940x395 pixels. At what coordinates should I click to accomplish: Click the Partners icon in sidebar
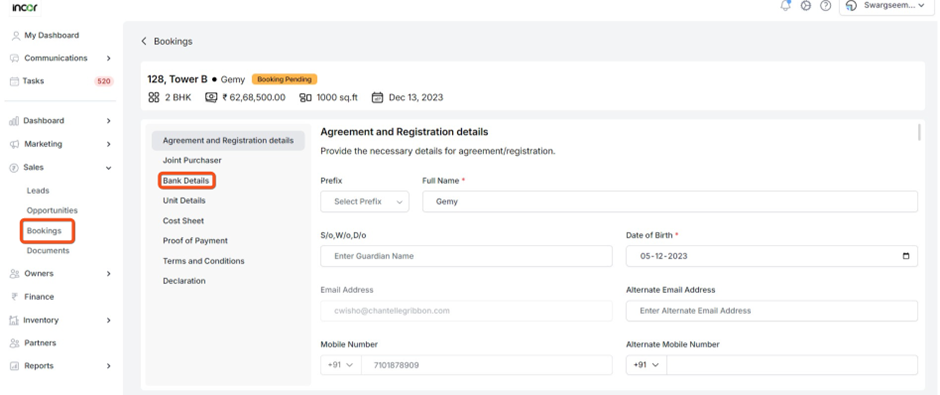pyautogui.click(x=15, y=343)
